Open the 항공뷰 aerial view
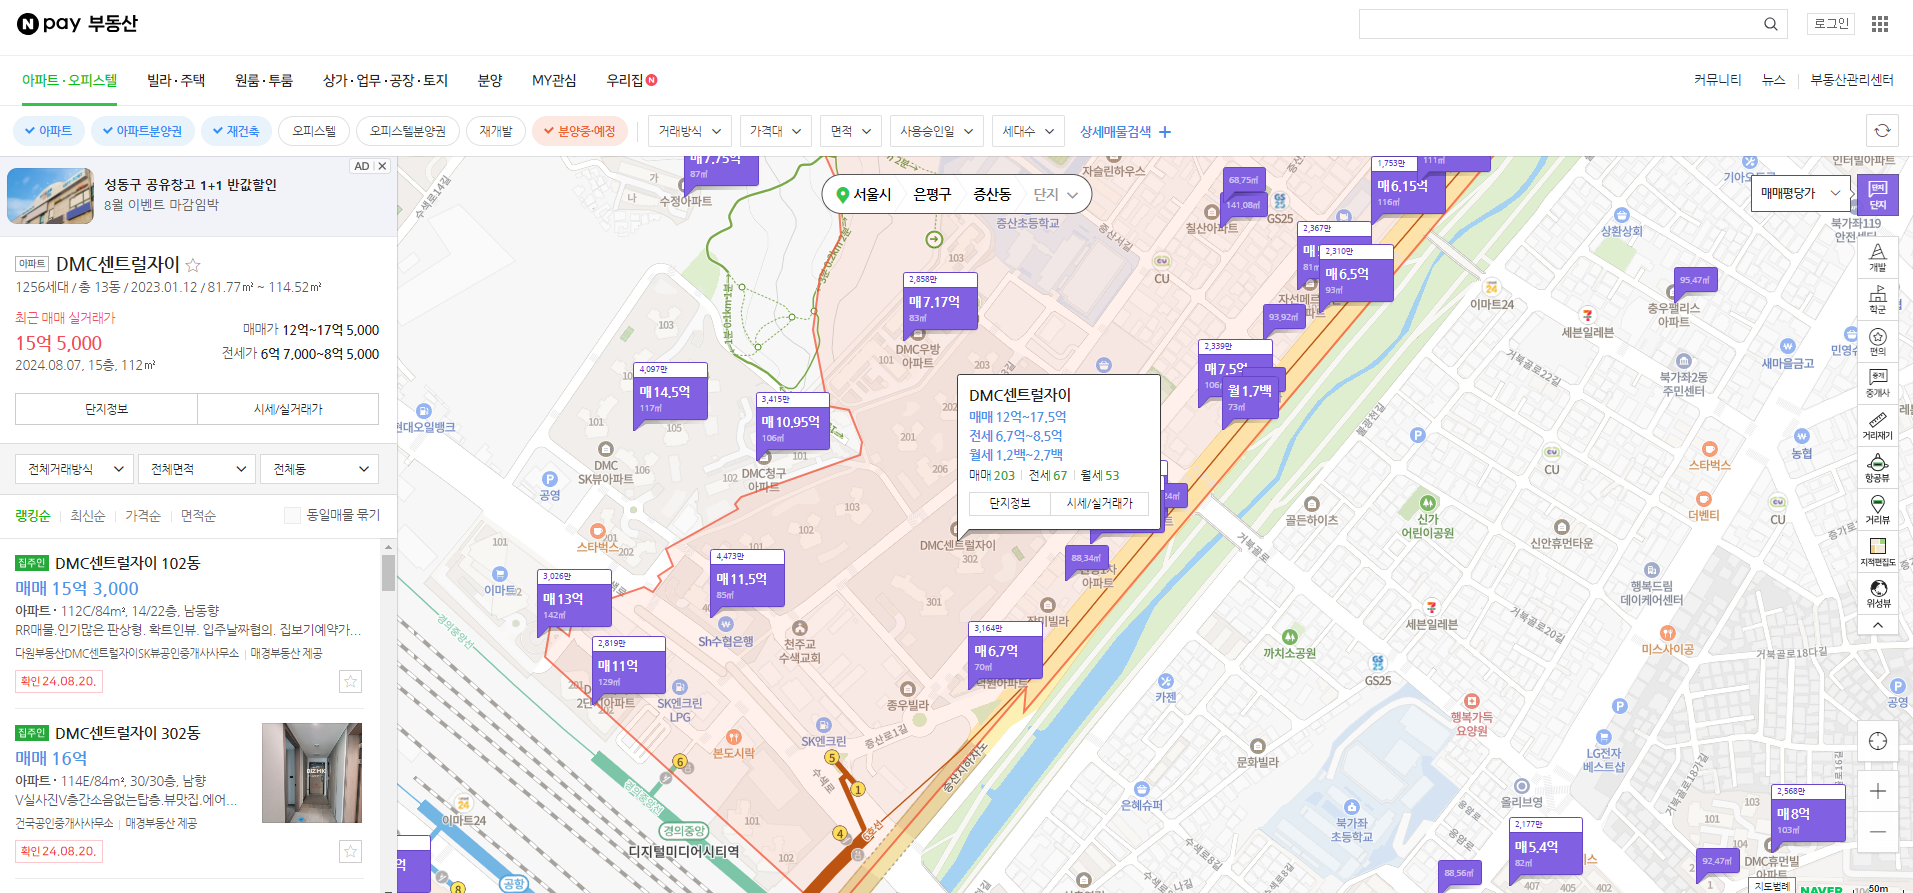 click(1878, 467)
